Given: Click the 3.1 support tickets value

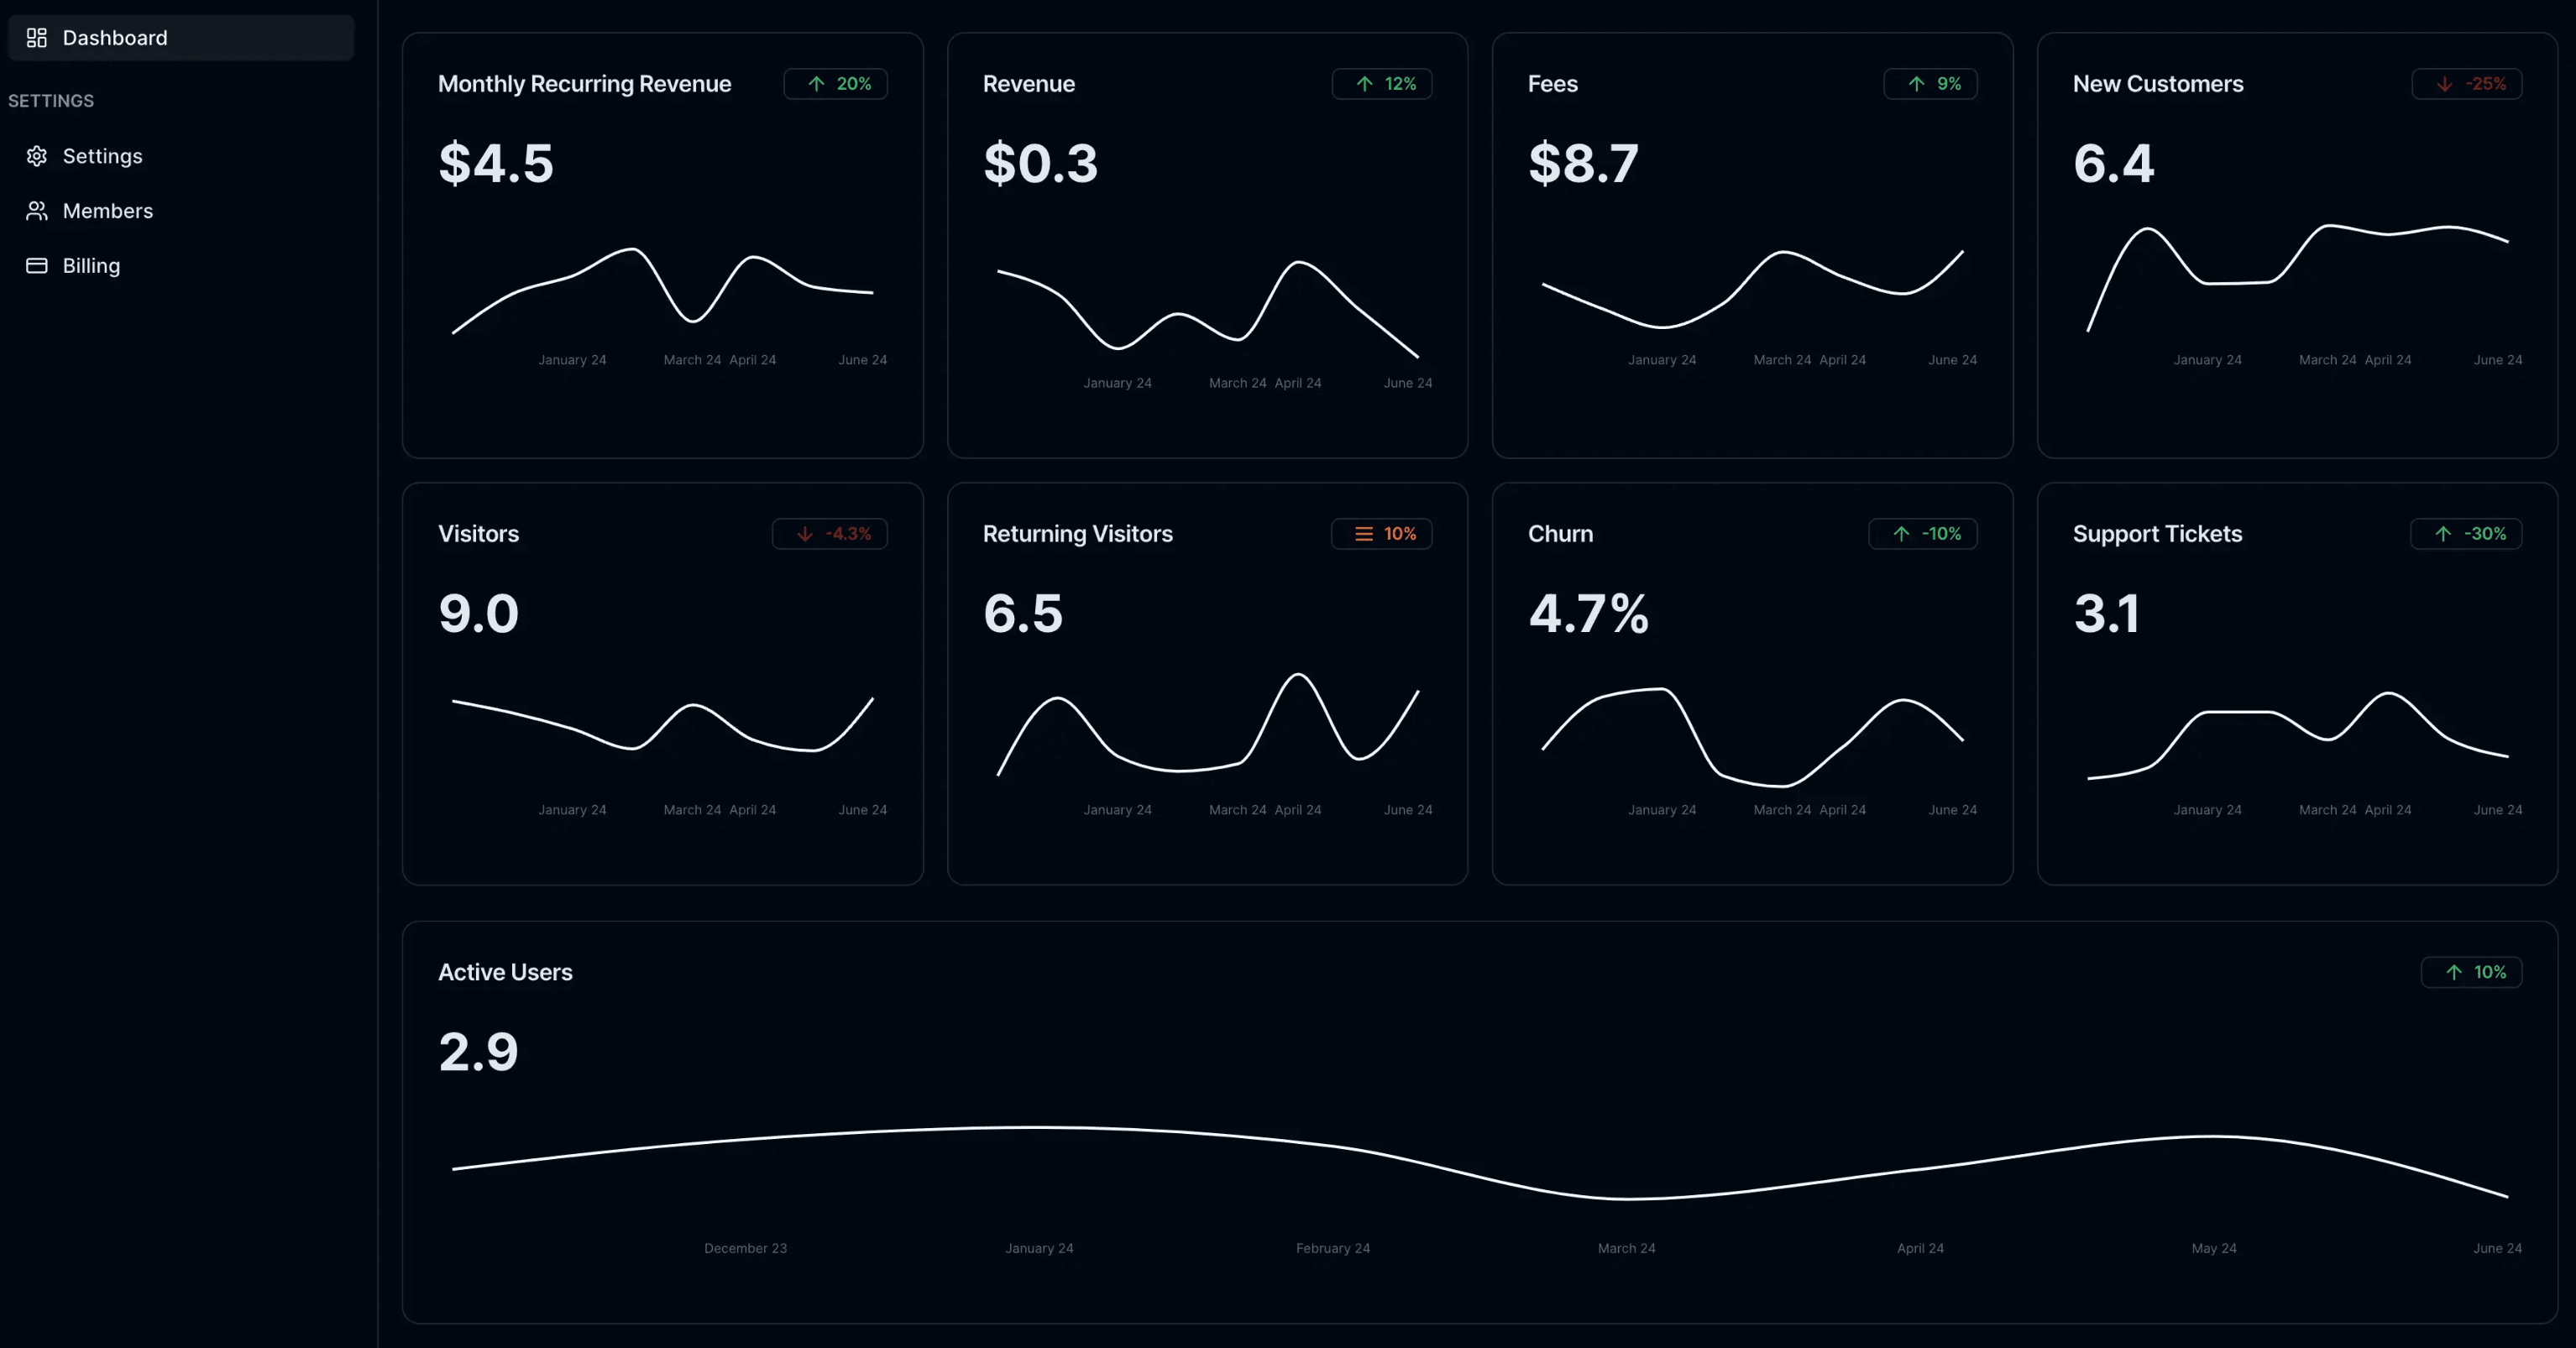Looking at the screenshot, I should click(2107, 613).
